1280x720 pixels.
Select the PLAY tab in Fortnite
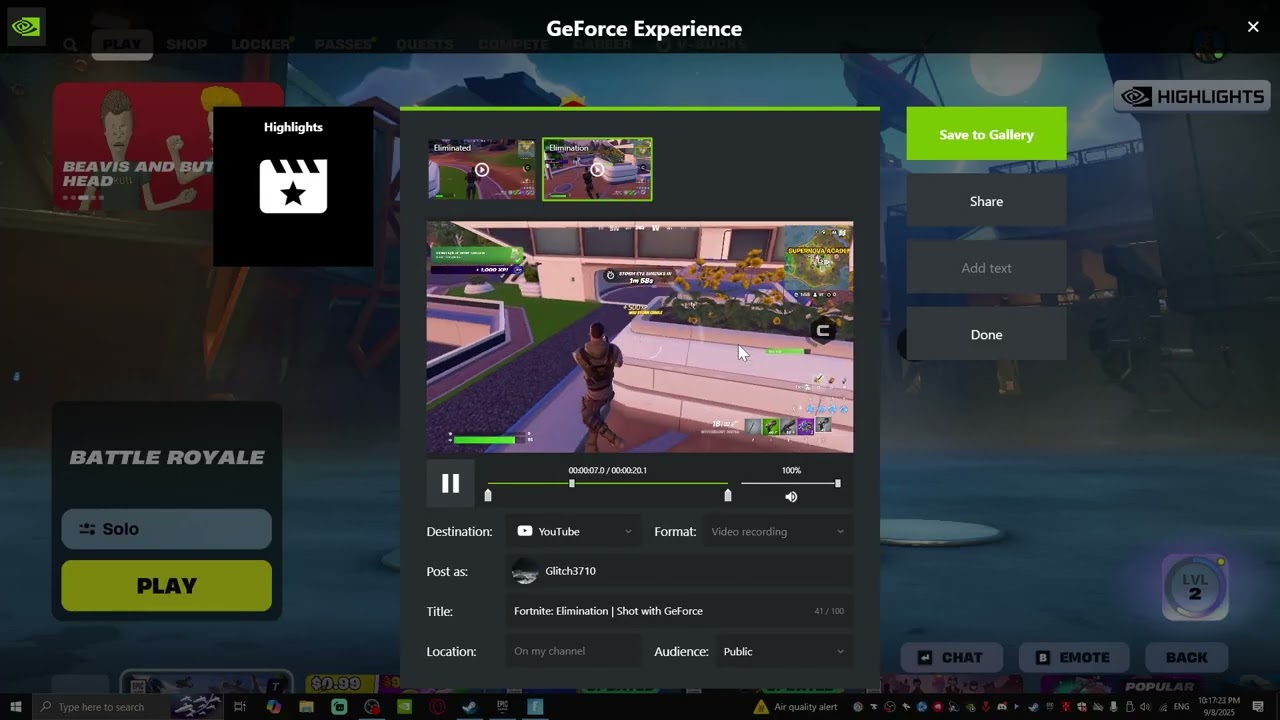(x=122, y=44)
